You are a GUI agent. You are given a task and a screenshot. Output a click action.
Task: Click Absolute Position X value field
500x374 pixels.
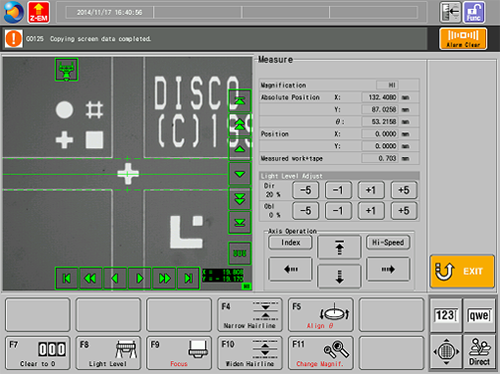pos(380,97)
